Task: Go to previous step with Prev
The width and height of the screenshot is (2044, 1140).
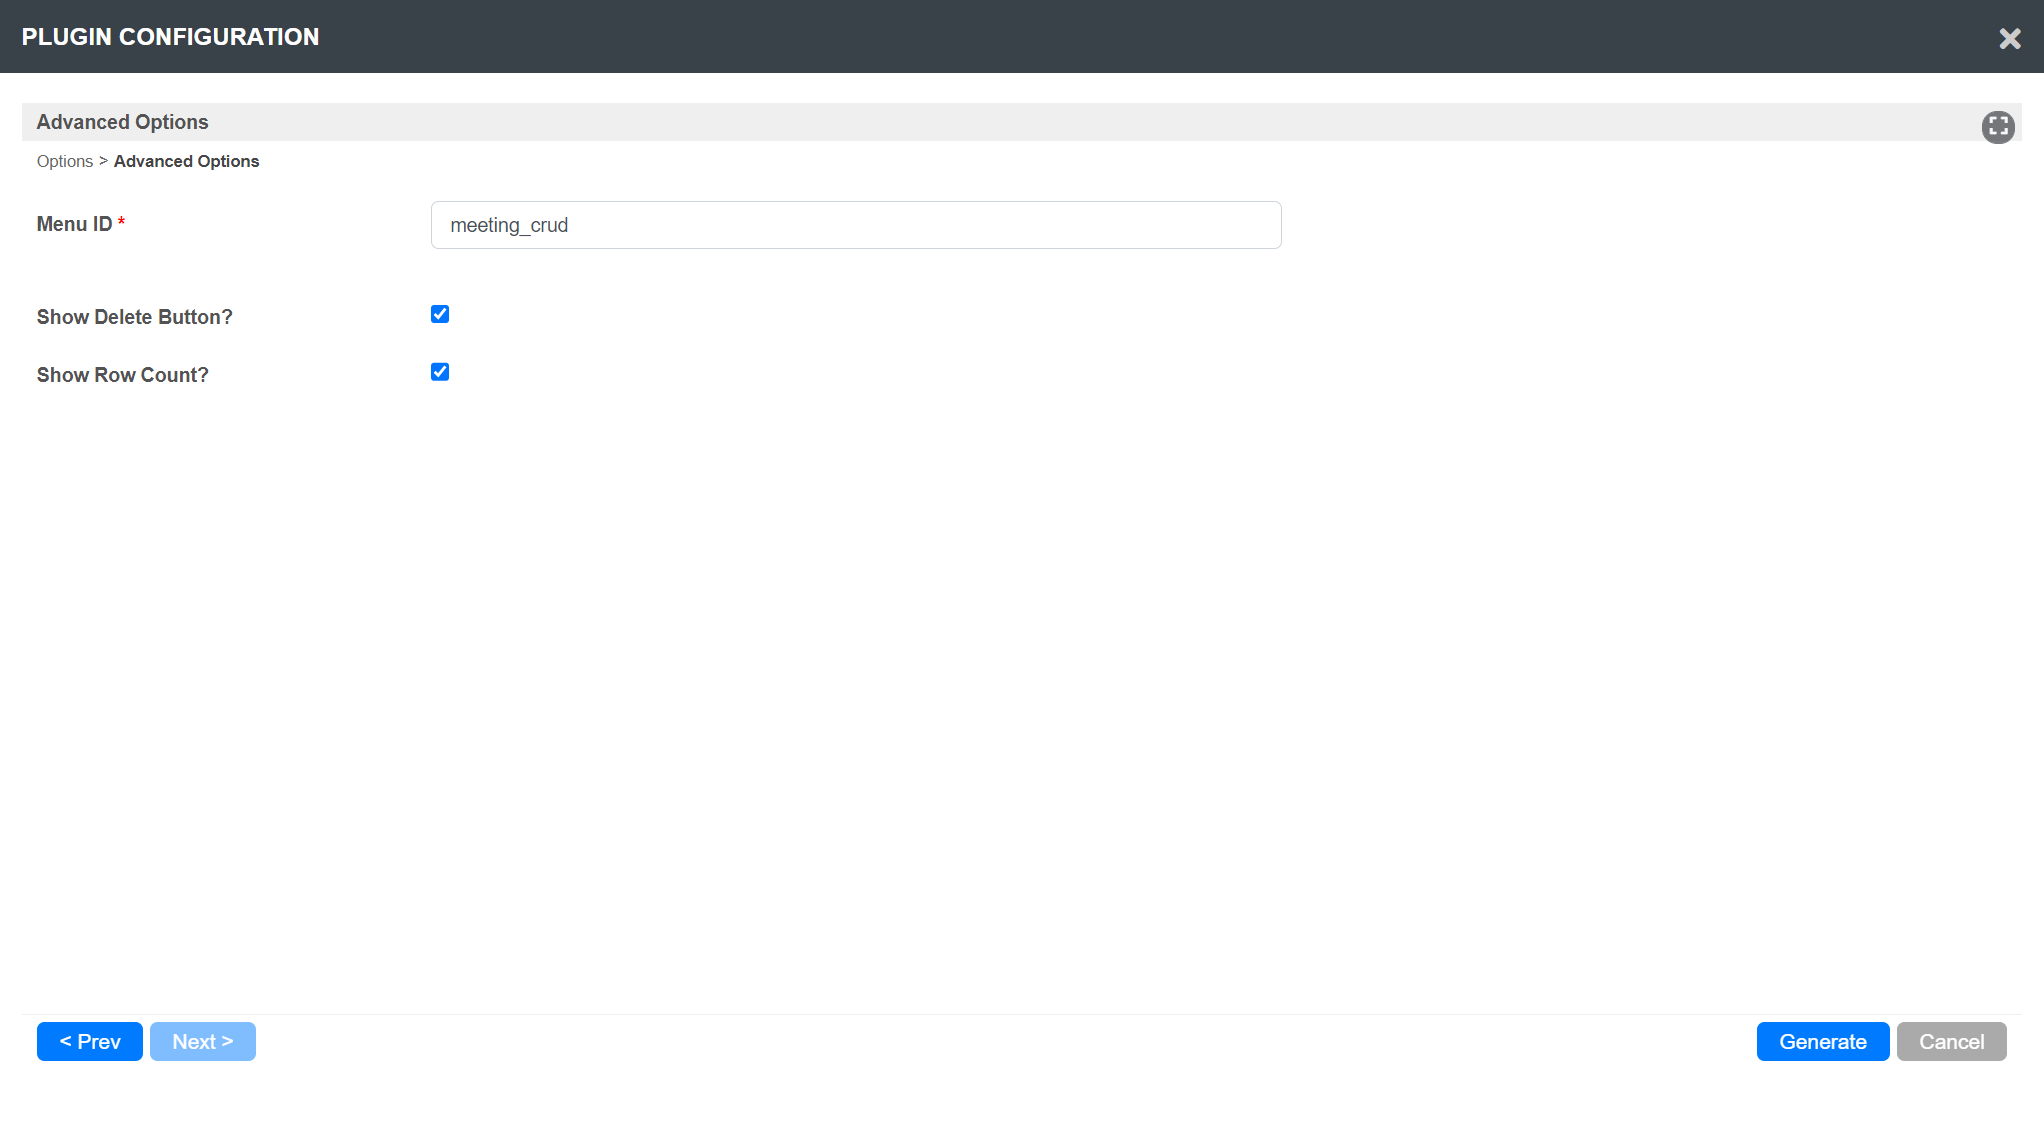Action: pyautogui.click(x=90, y=1041)
